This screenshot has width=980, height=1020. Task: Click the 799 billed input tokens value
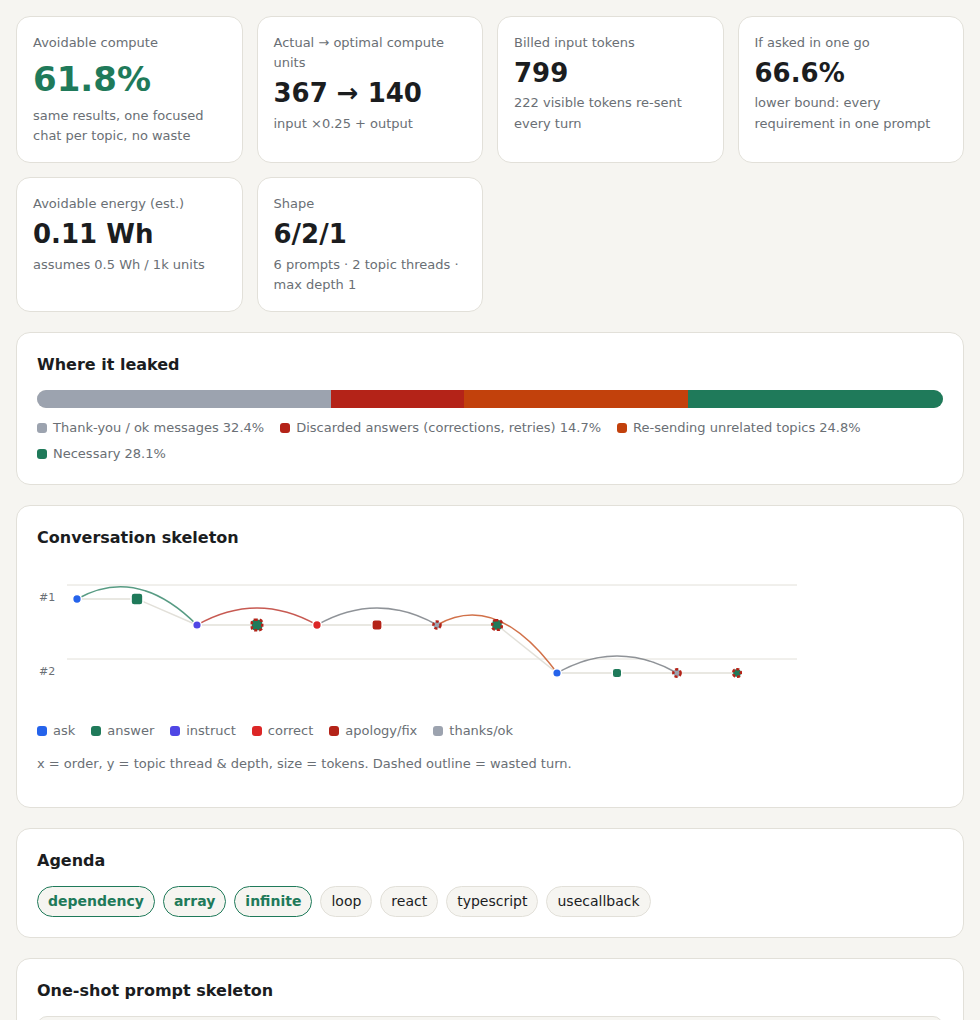coord(541,72)
